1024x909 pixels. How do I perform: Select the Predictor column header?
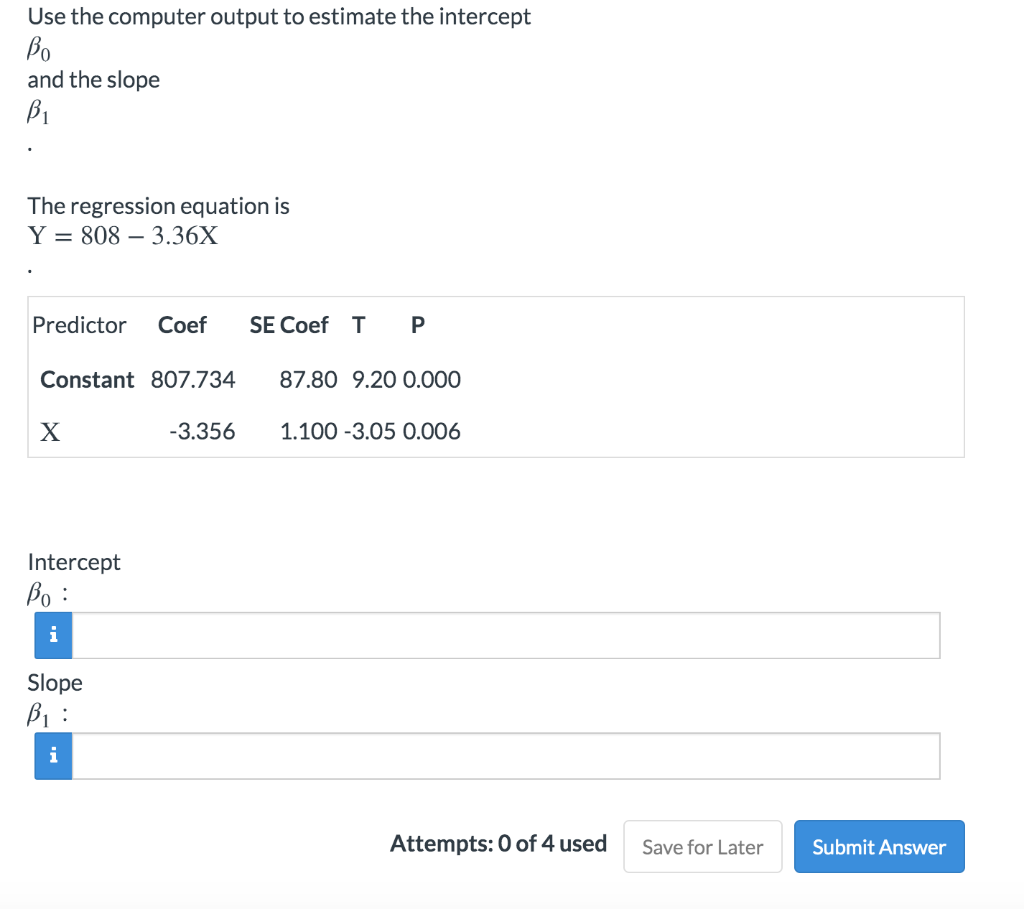pyautogui.click(x=79, y=324)
